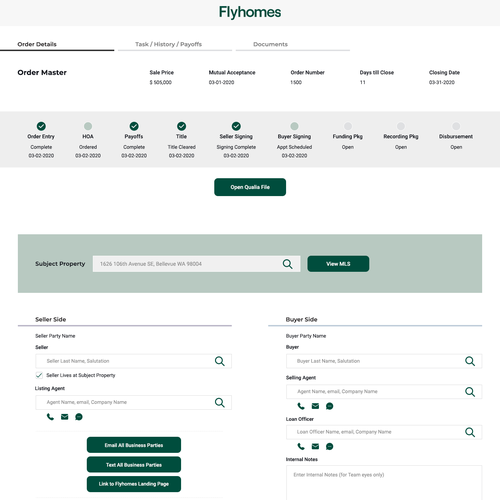500x500 pixels.
Task: Email the Loan Officer via envelope icon
Action: (x=315, y=446)
